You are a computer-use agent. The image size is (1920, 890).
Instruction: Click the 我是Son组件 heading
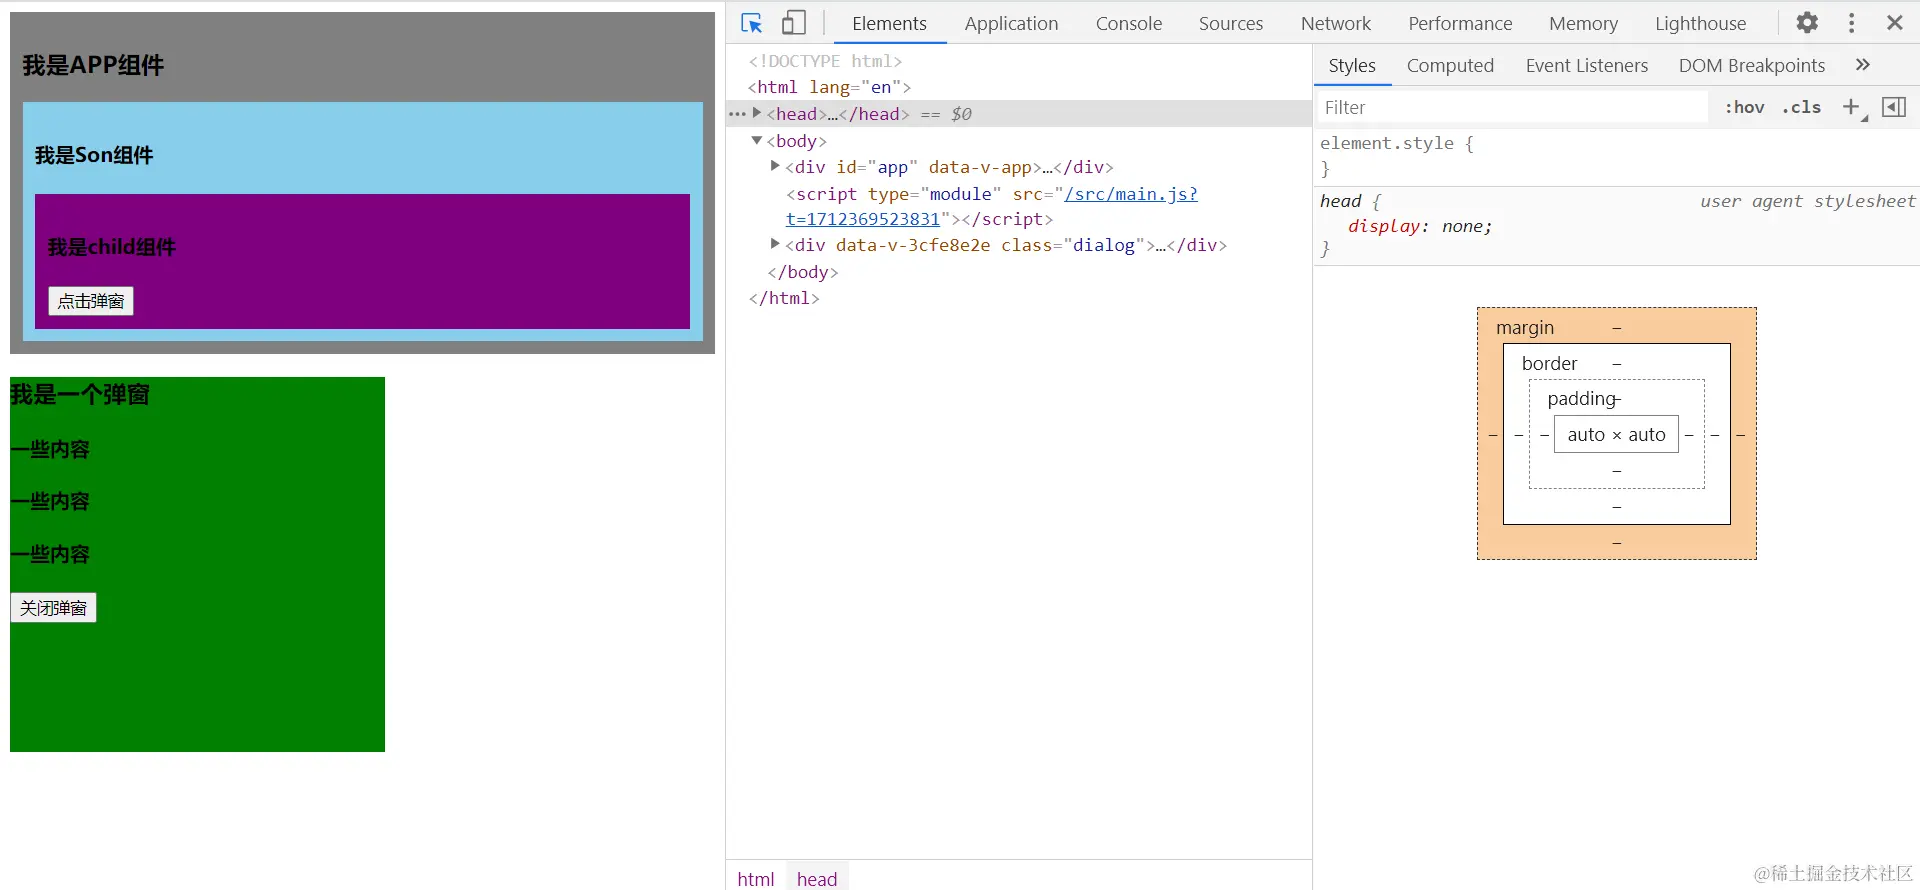pos(94,155)
